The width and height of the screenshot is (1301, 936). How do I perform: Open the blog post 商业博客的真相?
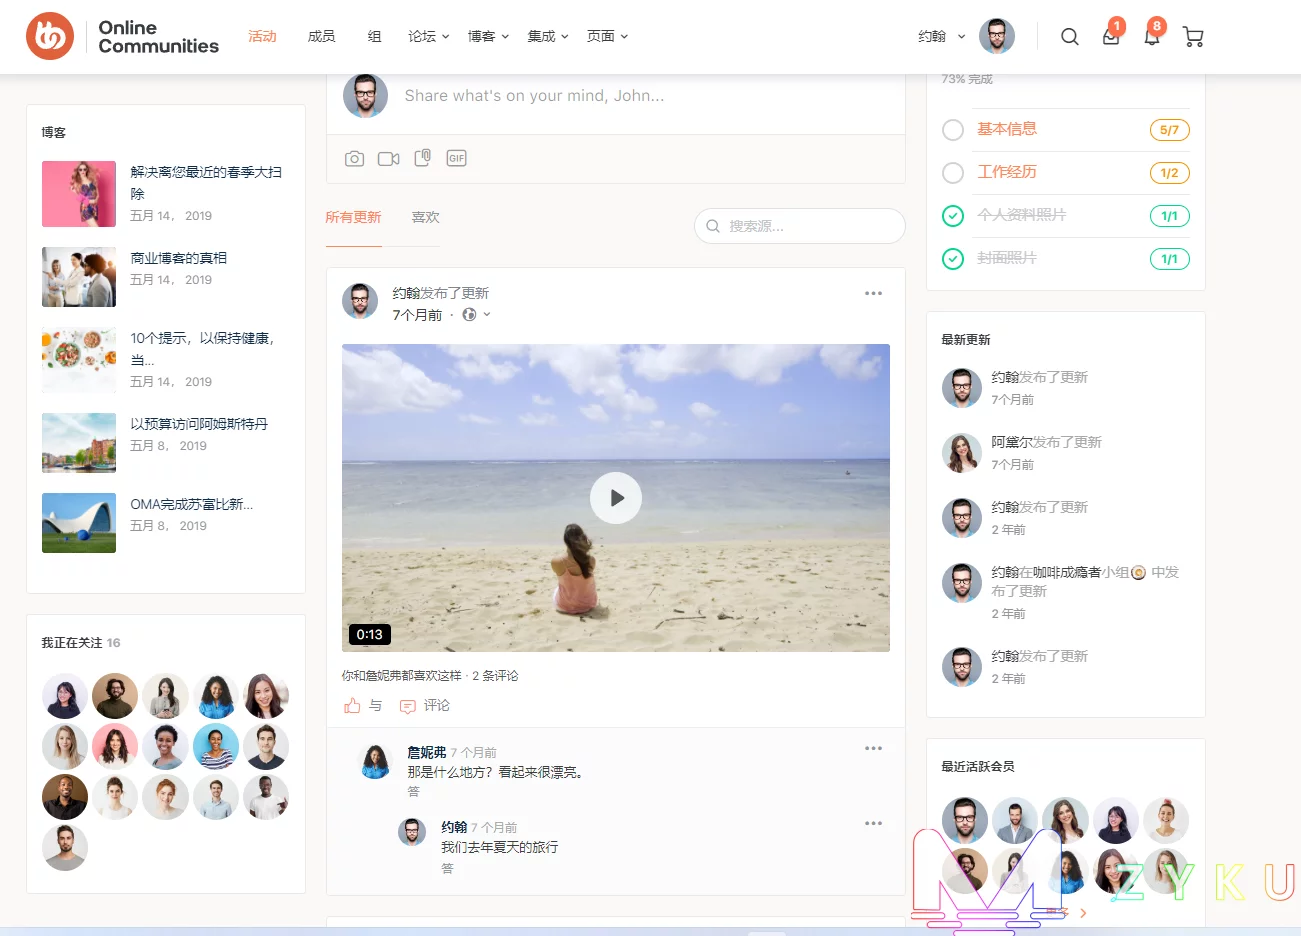[x=179, y=258]
